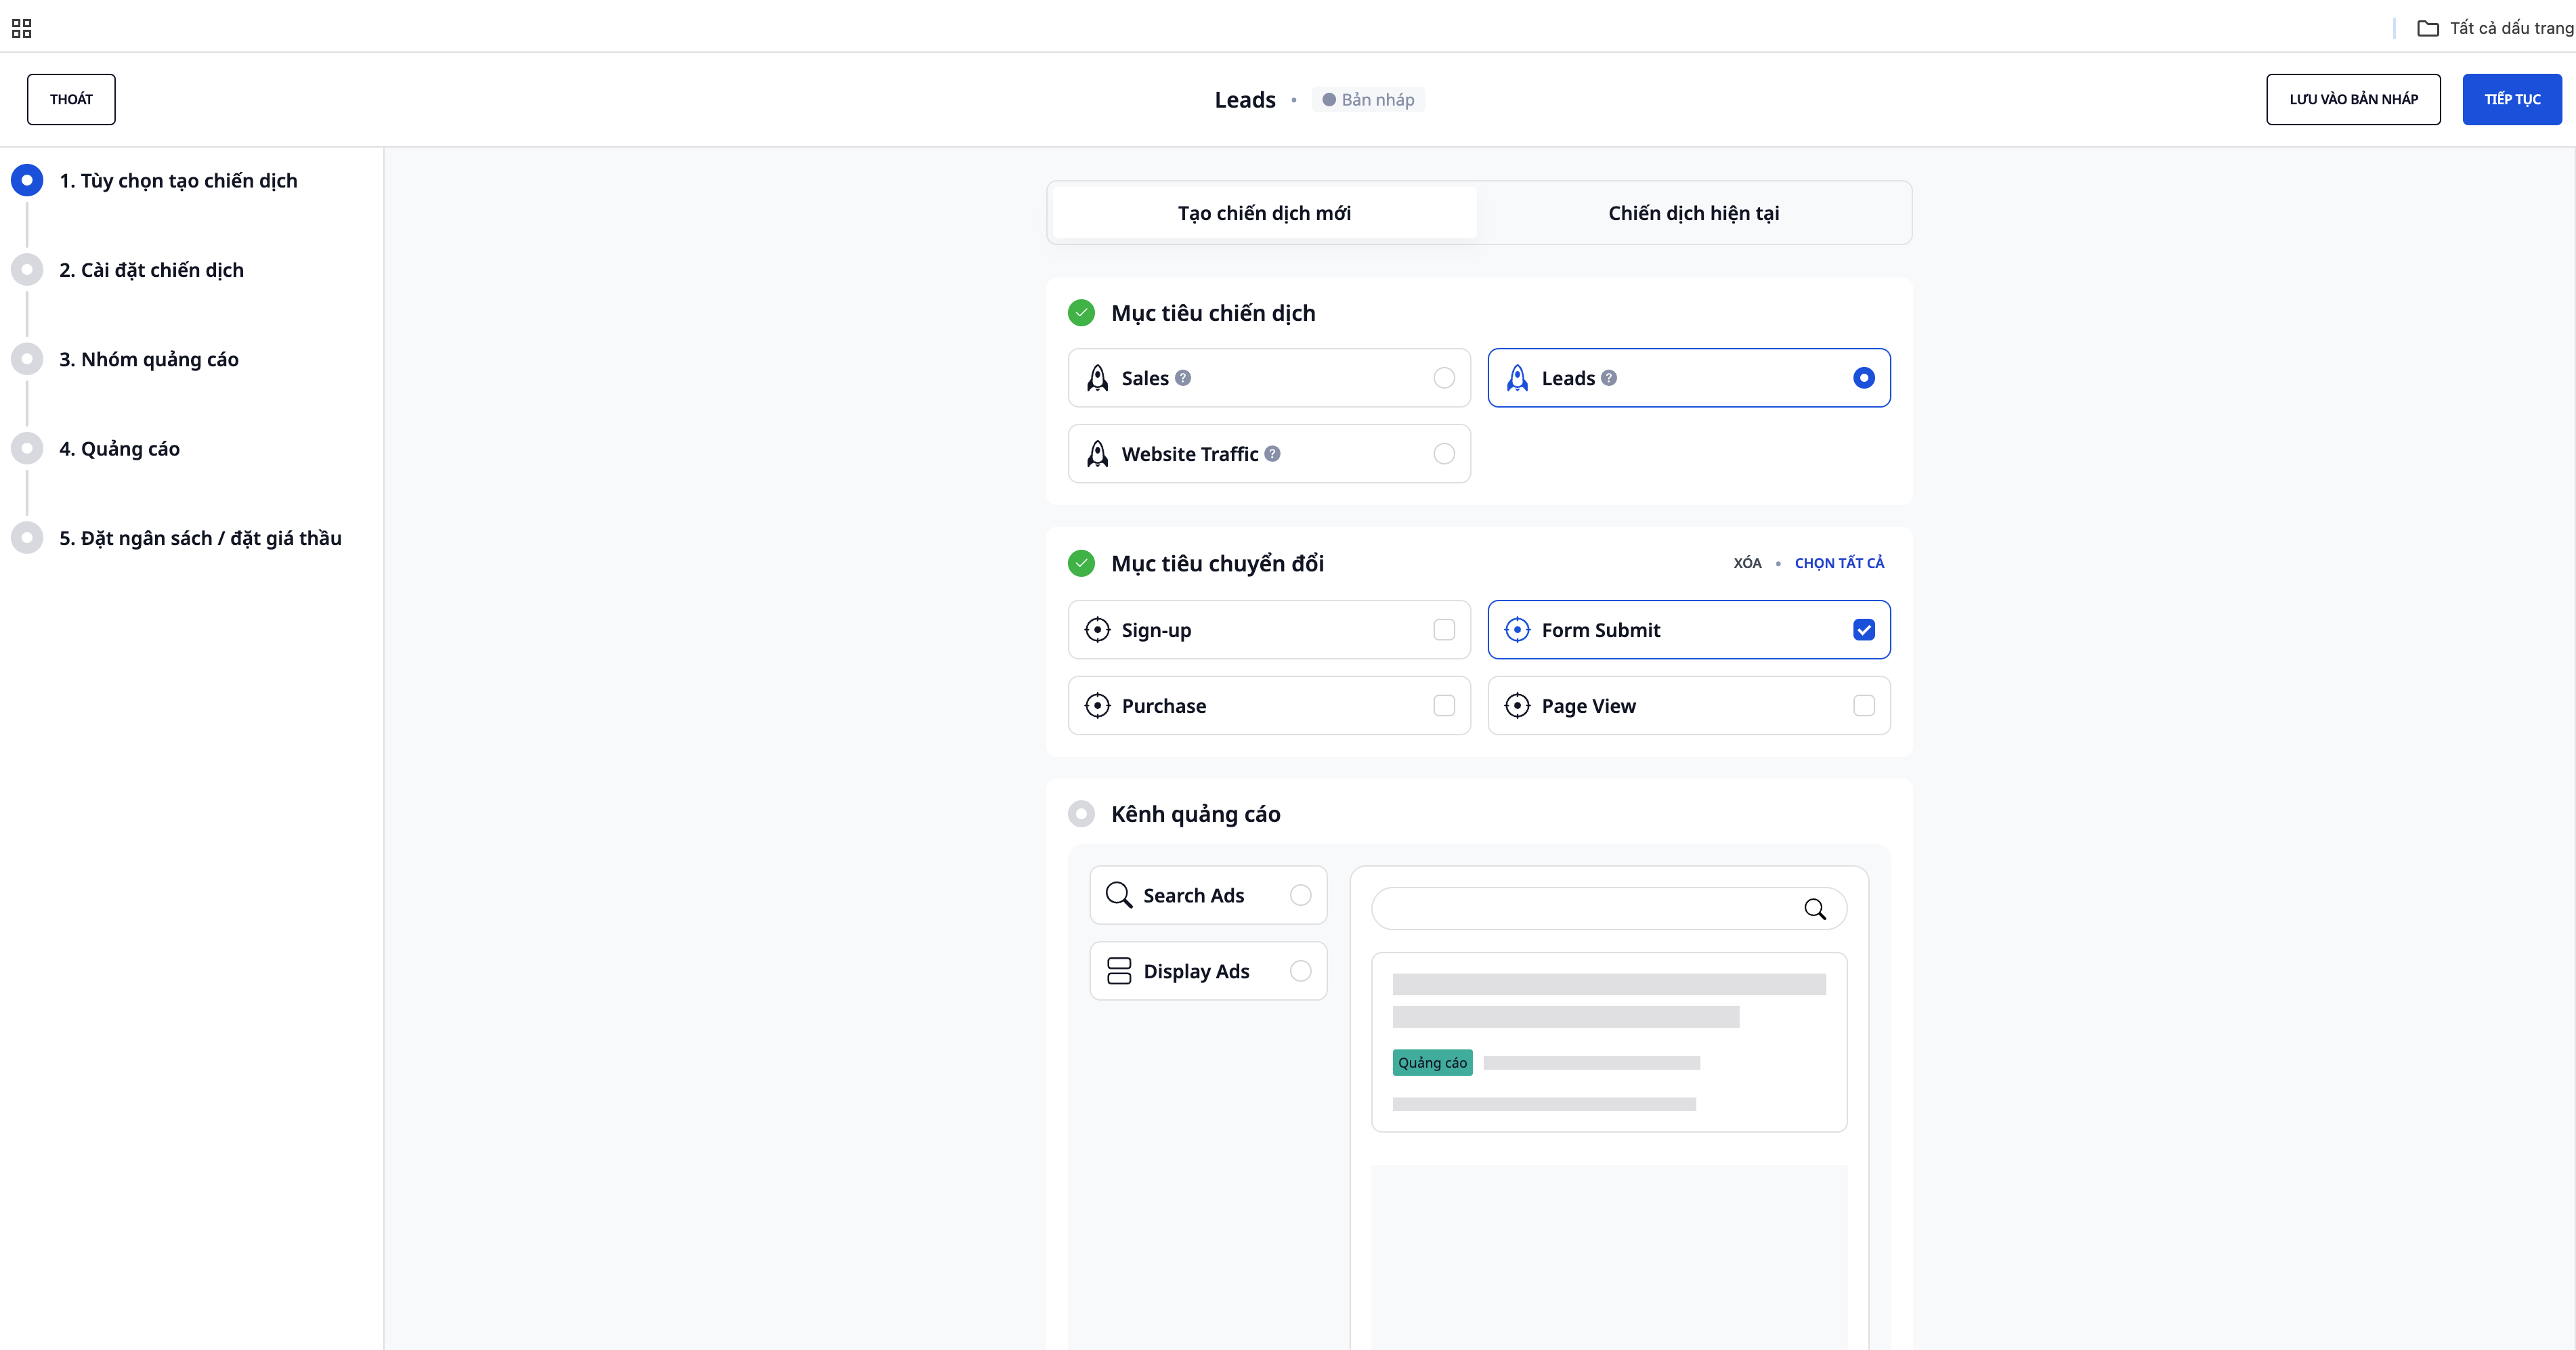Viewport: 2576px width, 1350px height.
Task: Click the help icon next to Leads
Action: click(1609, 378)
